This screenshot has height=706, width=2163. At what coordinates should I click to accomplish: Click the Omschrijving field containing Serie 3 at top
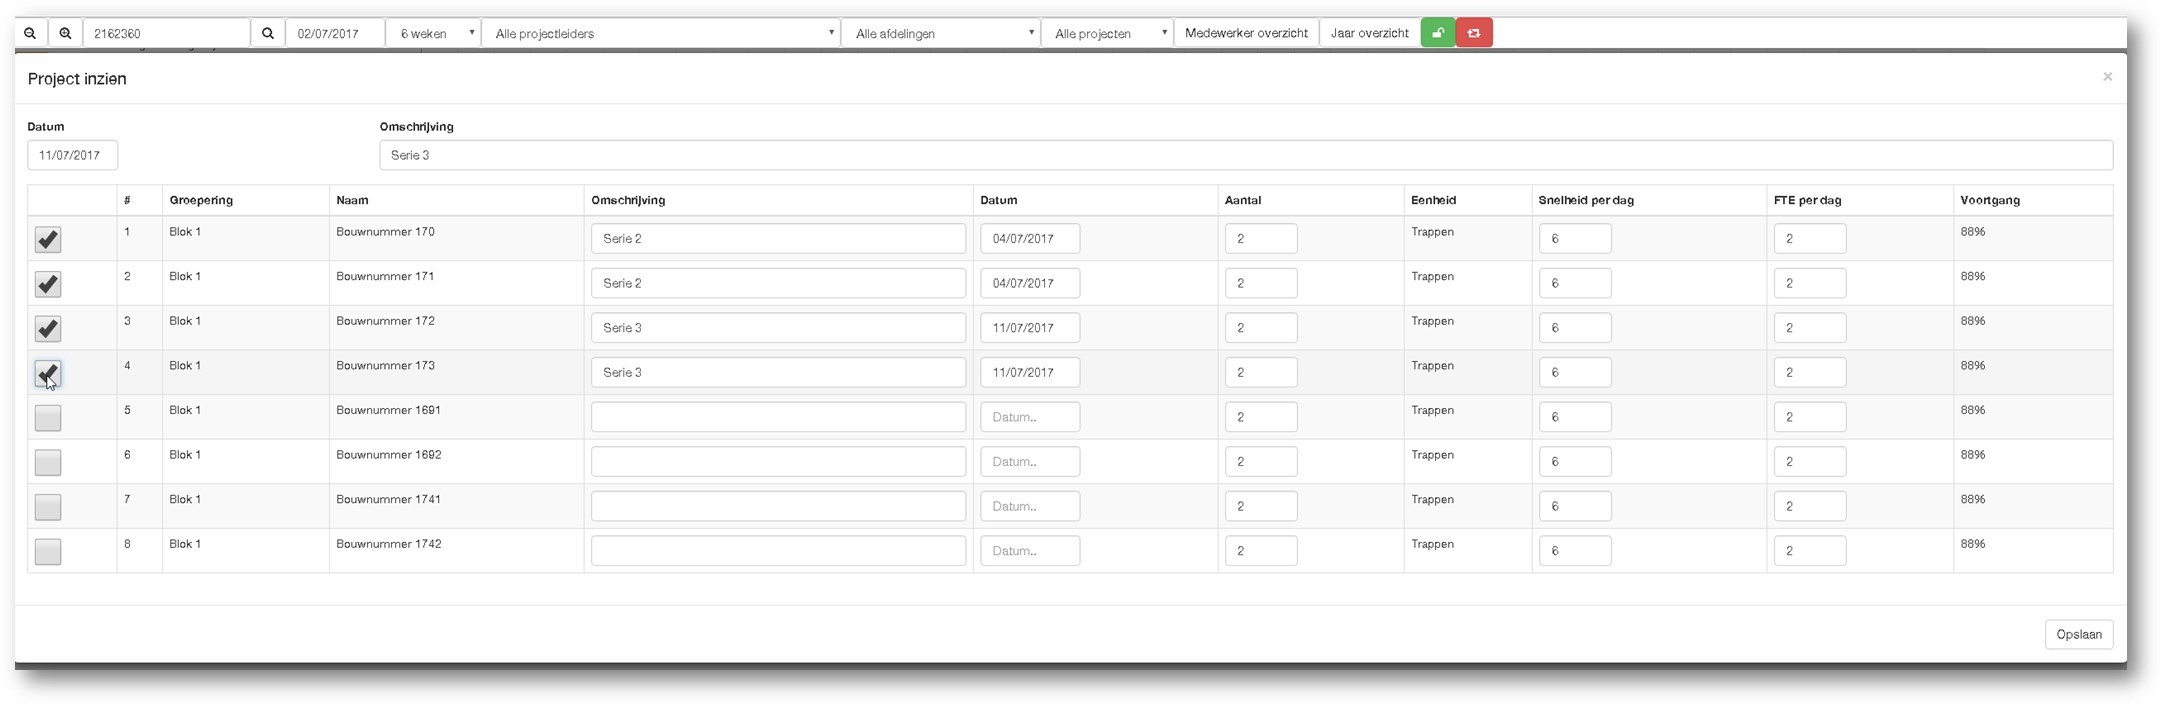(x=1245, y=155)
